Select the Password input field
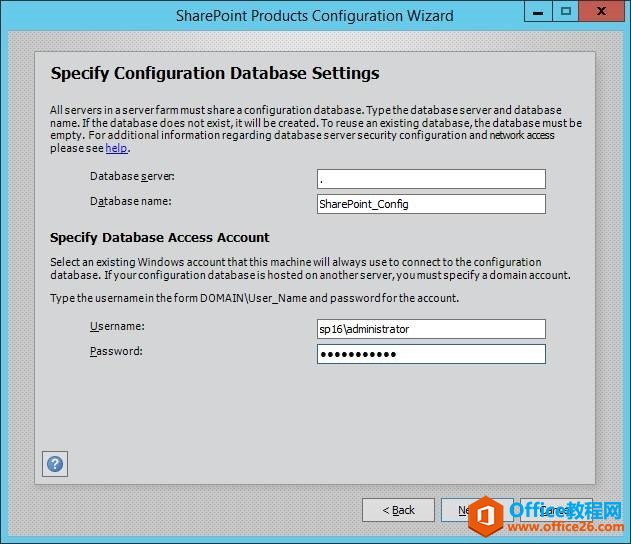 click(430, 354)
